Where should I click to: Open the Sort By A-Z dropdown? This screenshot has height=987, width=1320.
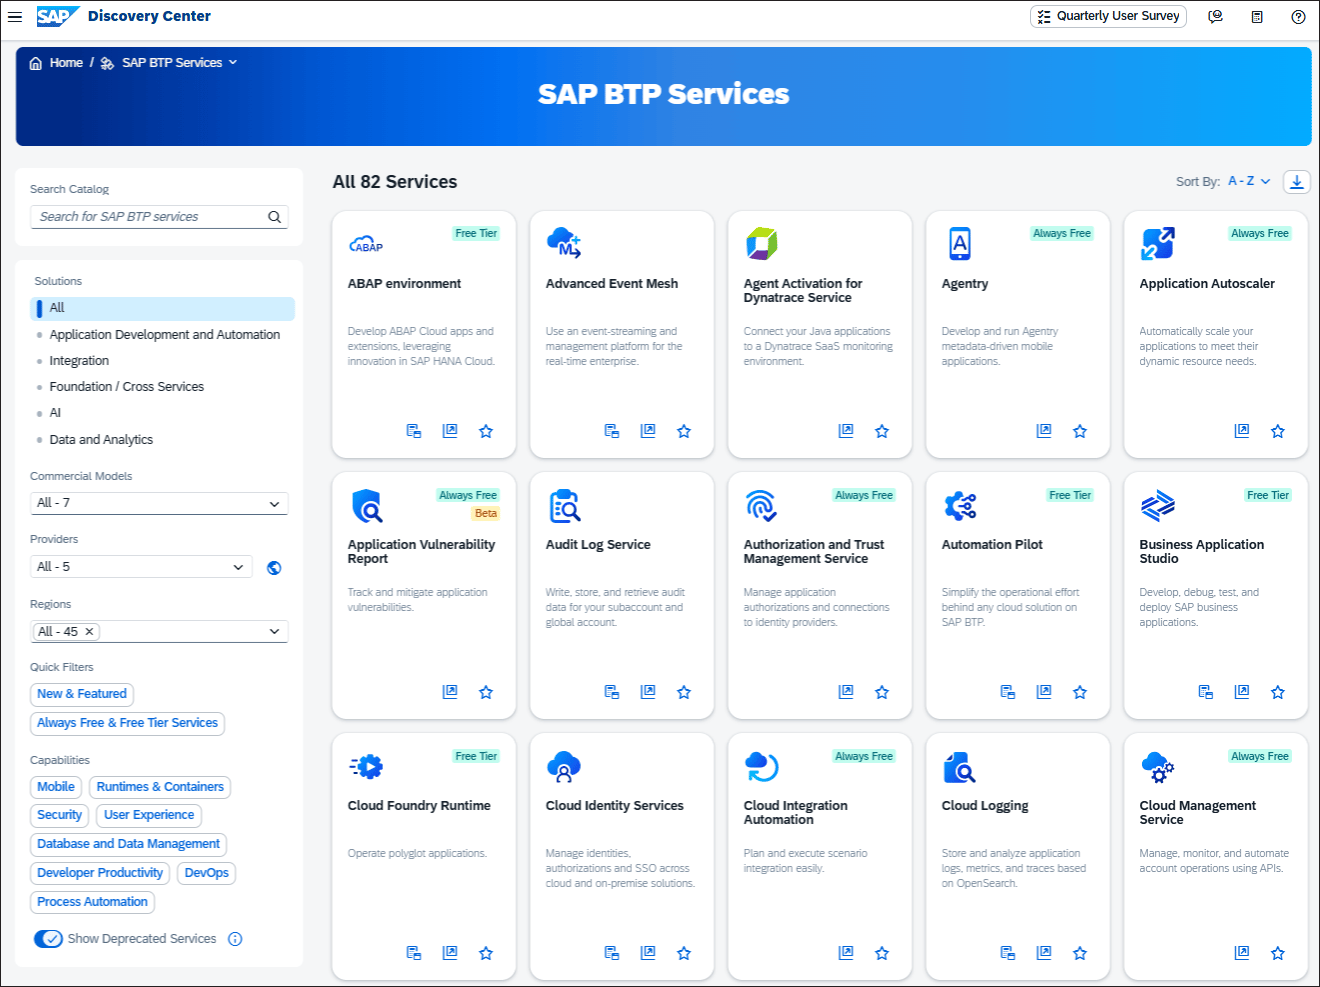pos(1249,181)
